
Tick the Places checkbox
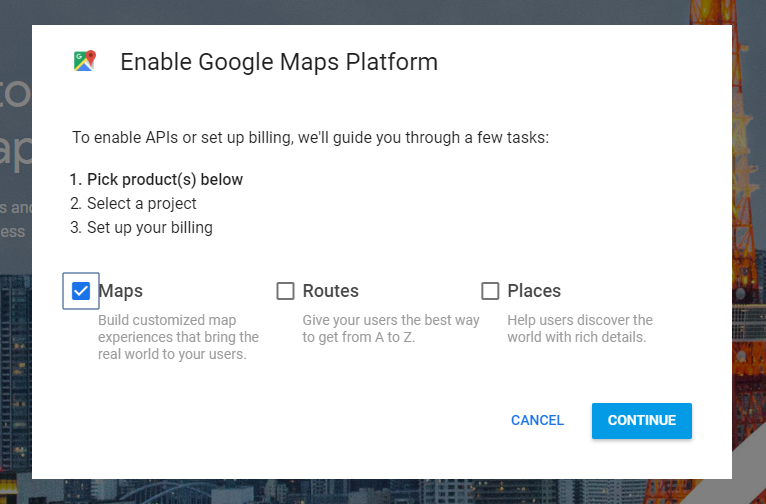[x=490, y=291]
